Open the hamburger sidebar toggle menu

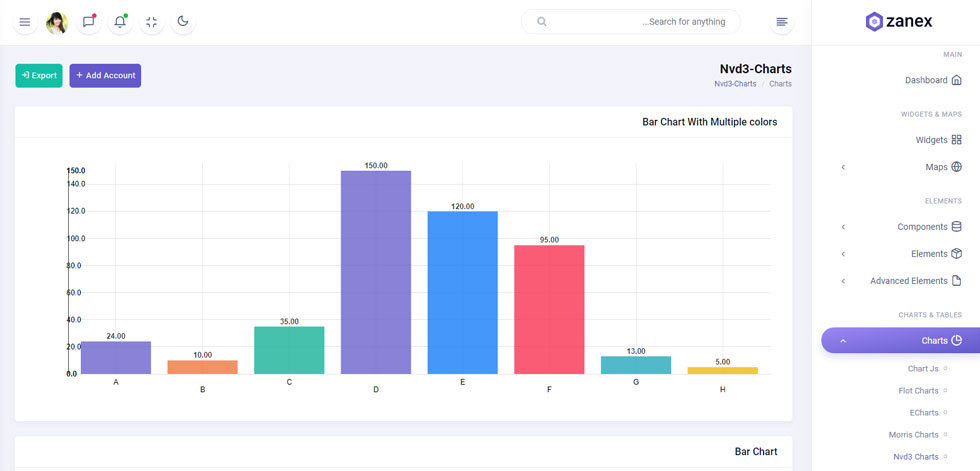(25, 22)
